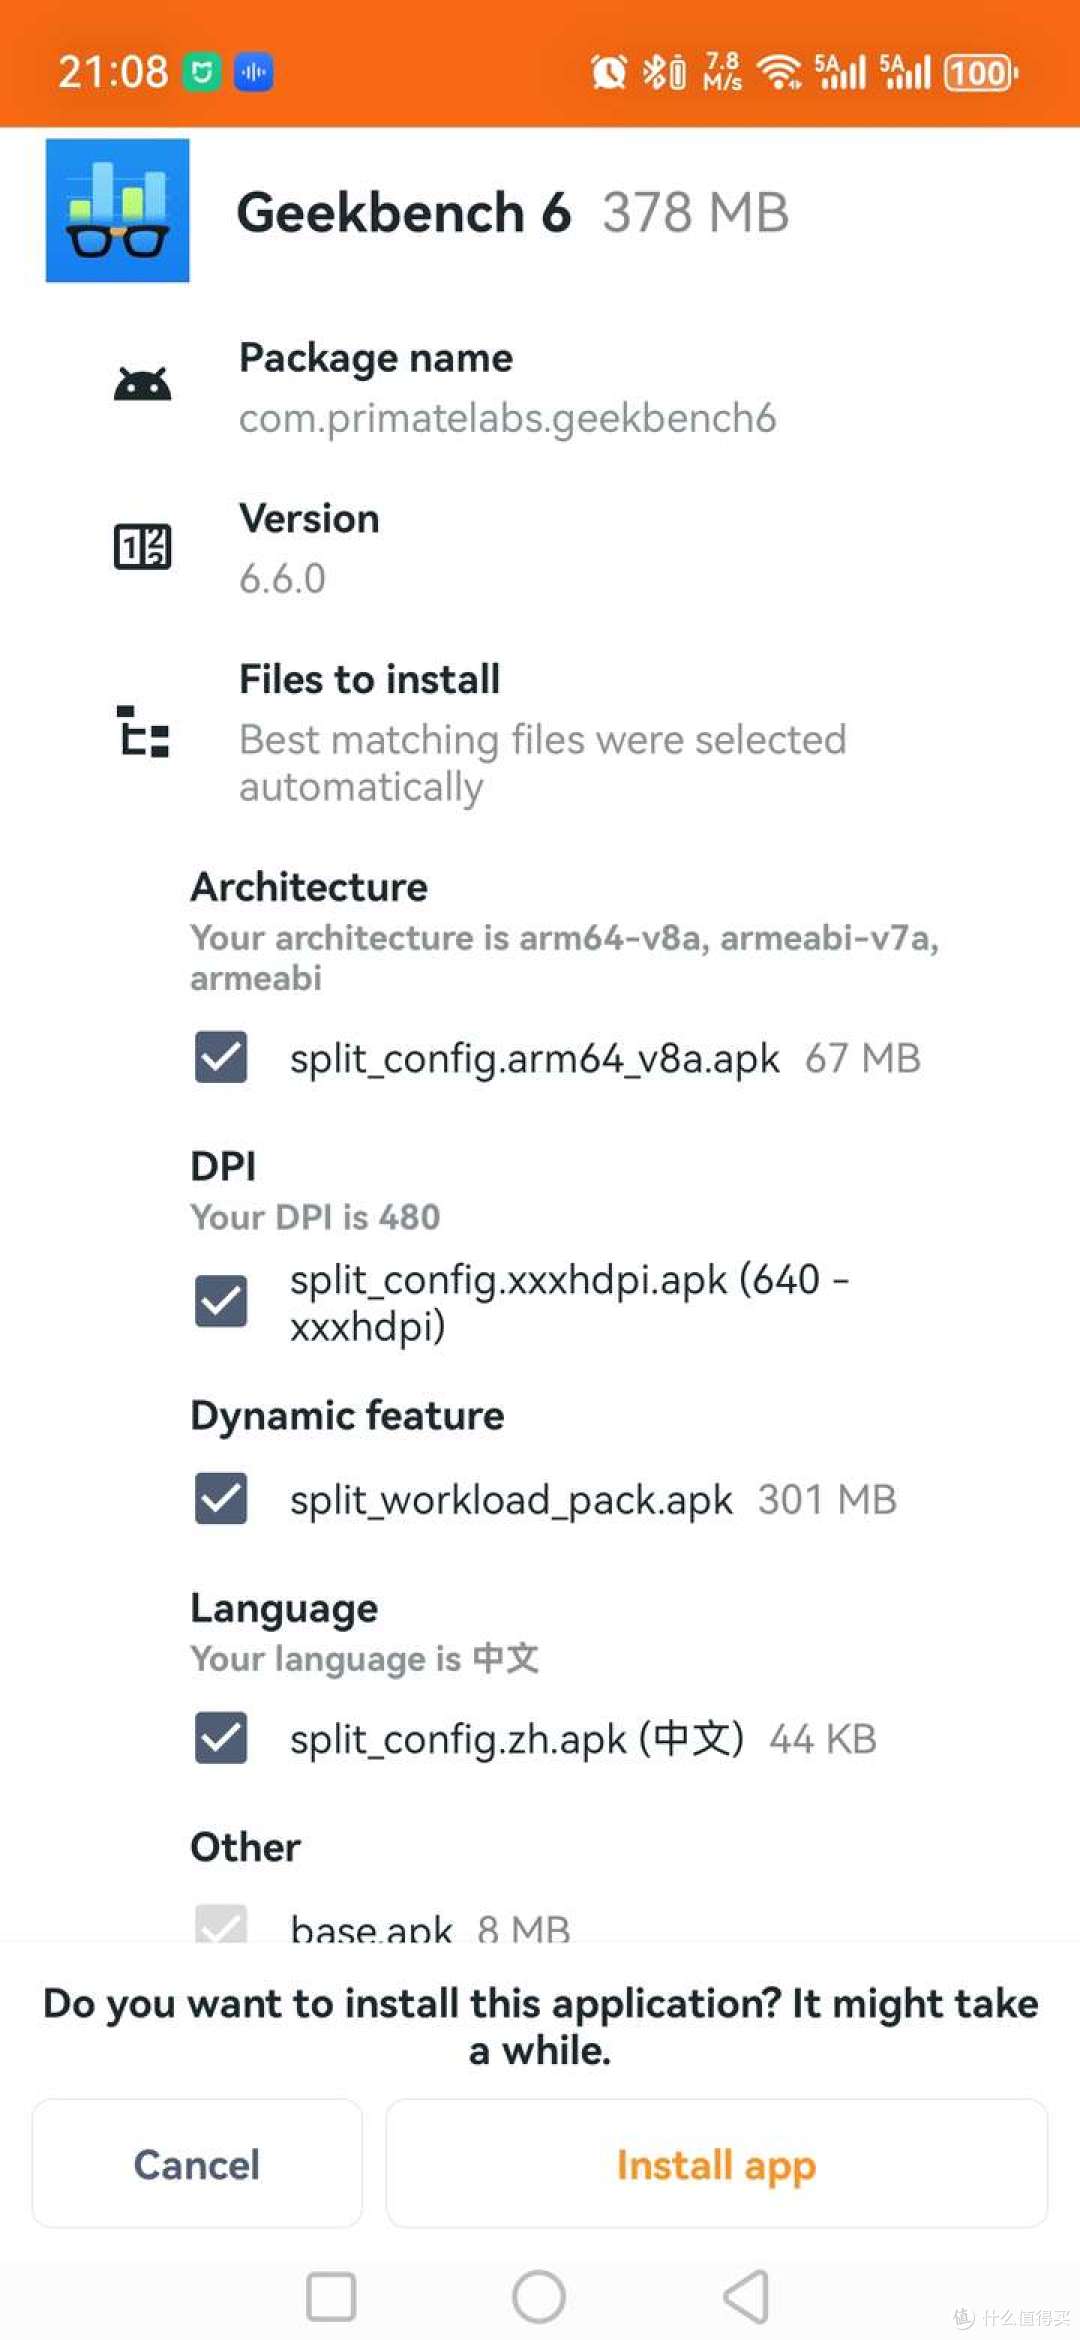Click the disabled base.apk checkbox
The image size is (1080, 2340).
pos(221,1924)
